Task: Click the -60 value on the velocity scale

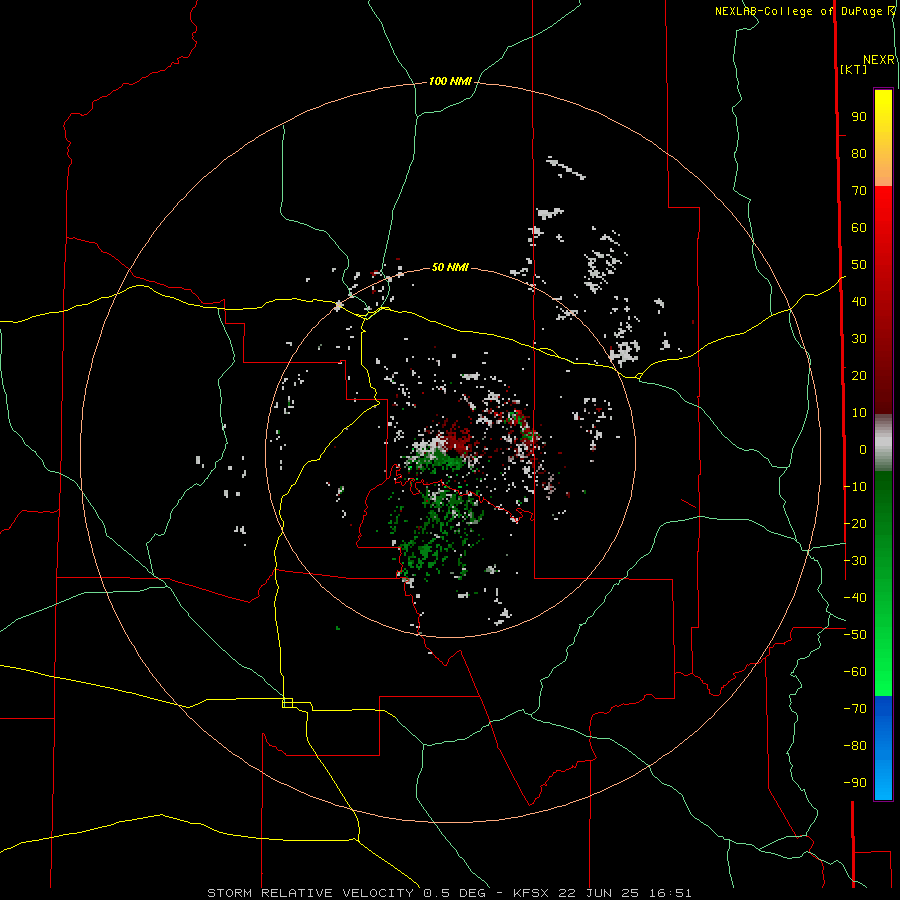Action: [x=855, y=672]
